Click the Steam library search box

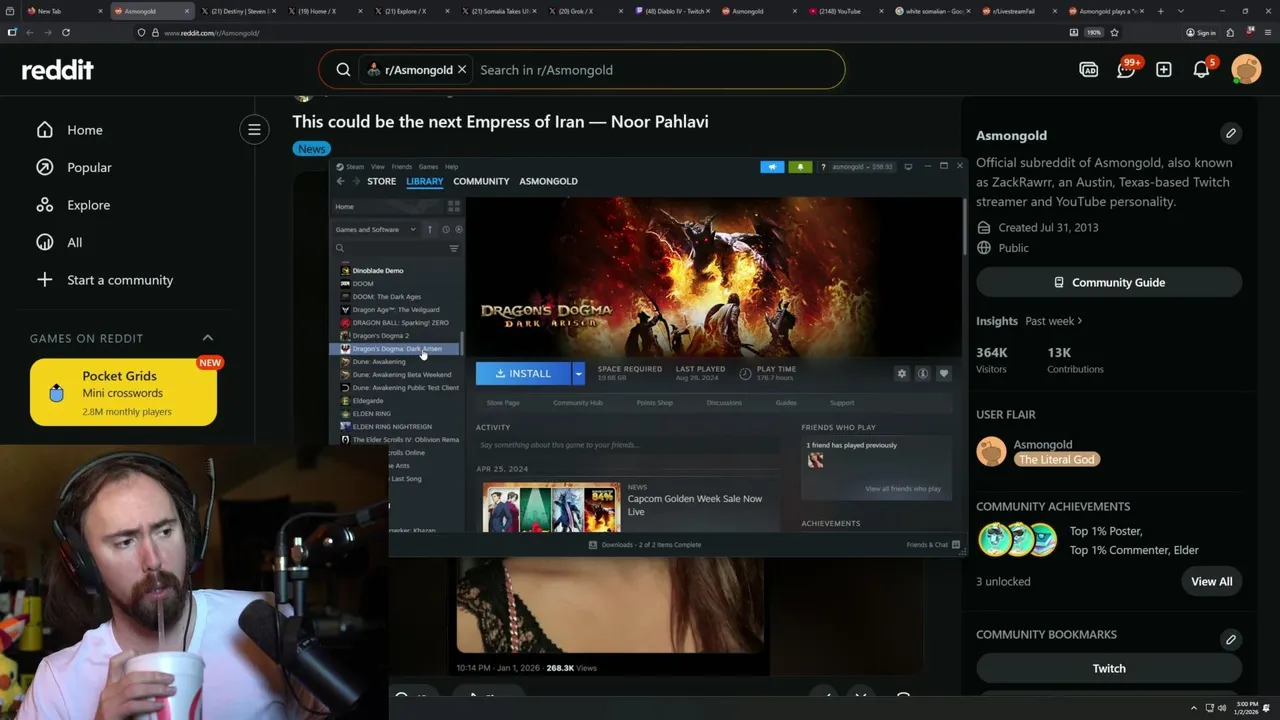tap(390, 248)
